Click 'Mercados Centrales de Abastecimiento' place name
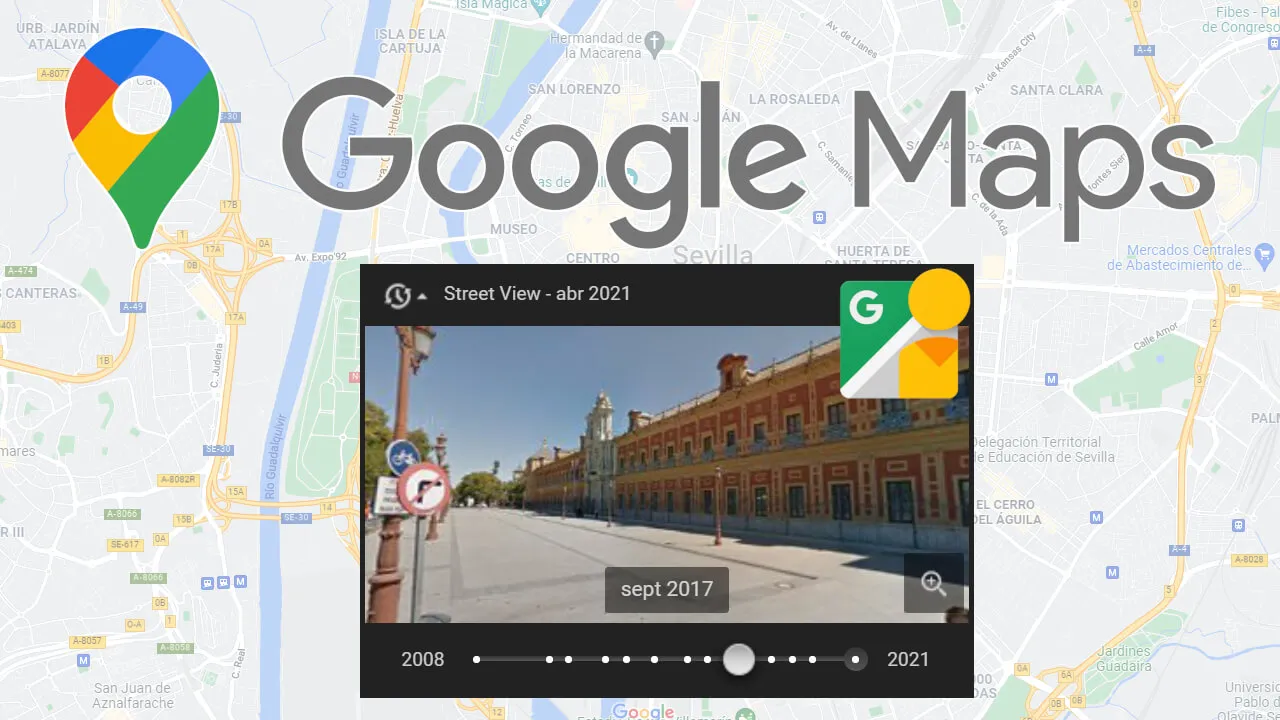The height and width of the screenshot is (720, 1280). [x=1179, y=258]
